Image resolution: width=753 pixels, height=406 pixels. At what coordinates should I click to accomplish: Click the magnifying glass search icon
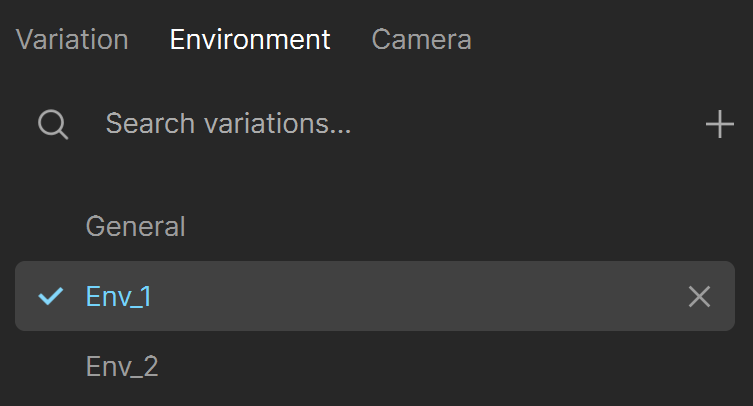(53, 124)
